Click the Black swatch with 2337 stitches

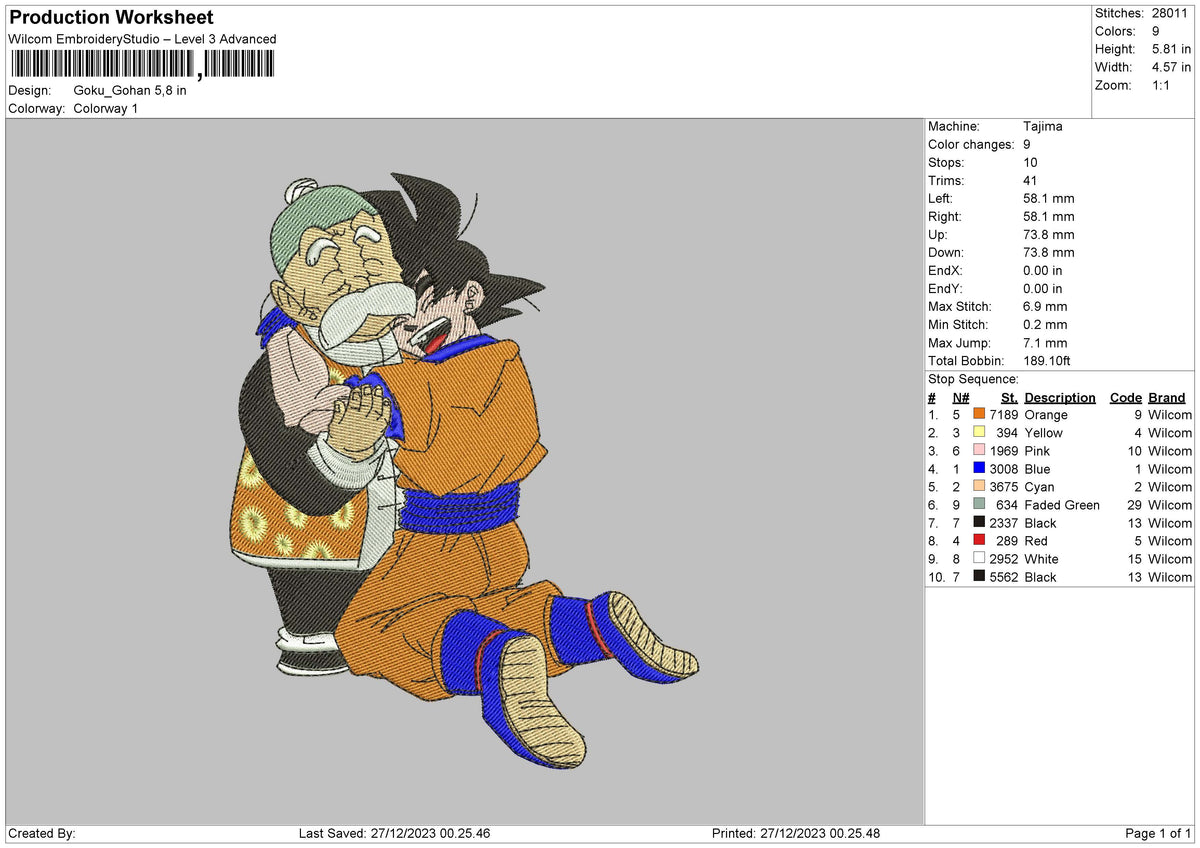click(979, 522)
